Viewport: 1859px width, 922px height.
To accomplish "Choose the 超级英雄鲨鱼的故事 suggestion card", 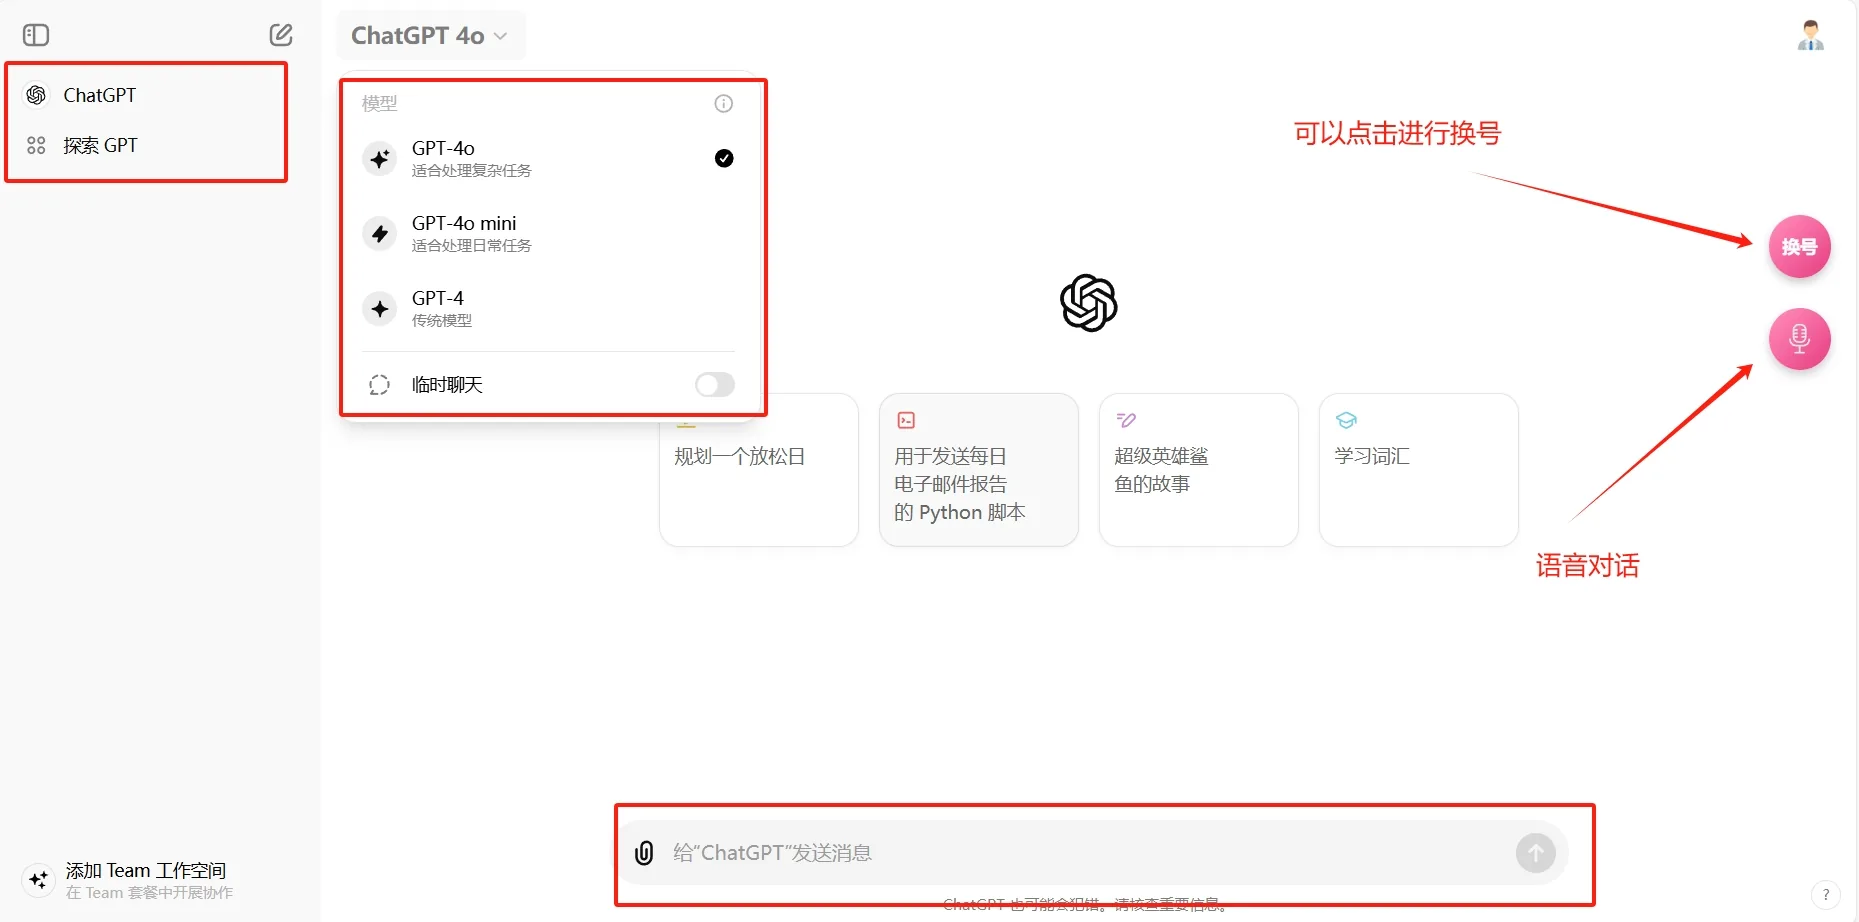I will click(x=1199, y=470).
